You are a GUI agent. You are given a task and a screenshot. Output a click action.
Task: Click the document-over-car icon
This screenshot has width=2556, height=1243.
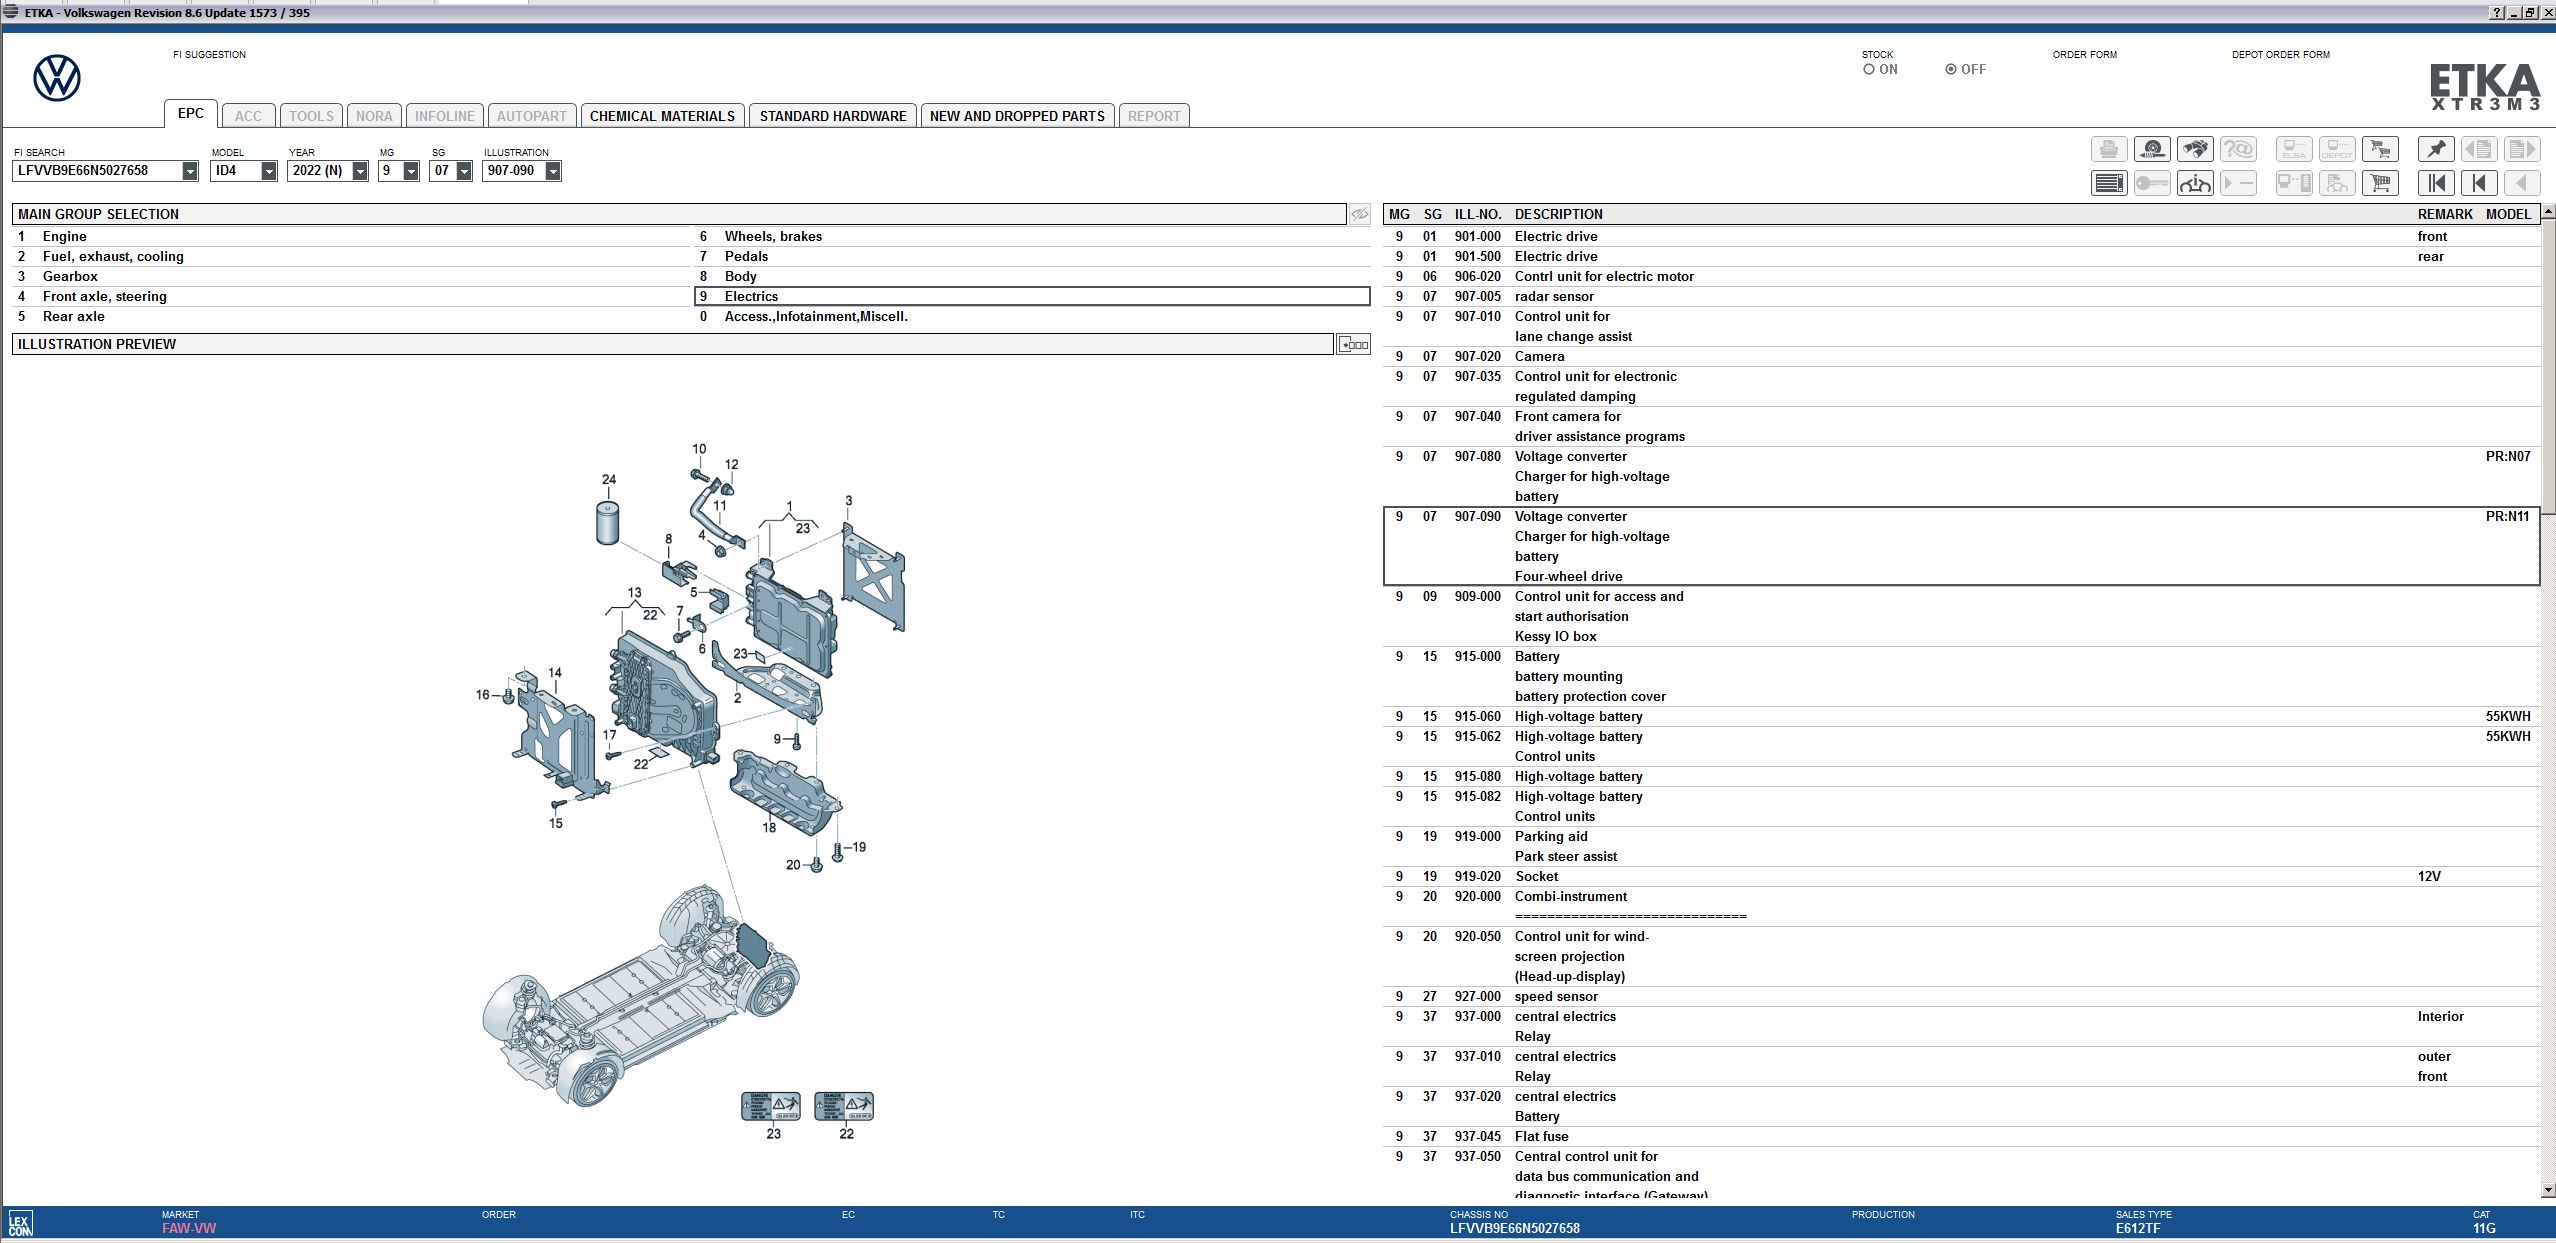2337,183
